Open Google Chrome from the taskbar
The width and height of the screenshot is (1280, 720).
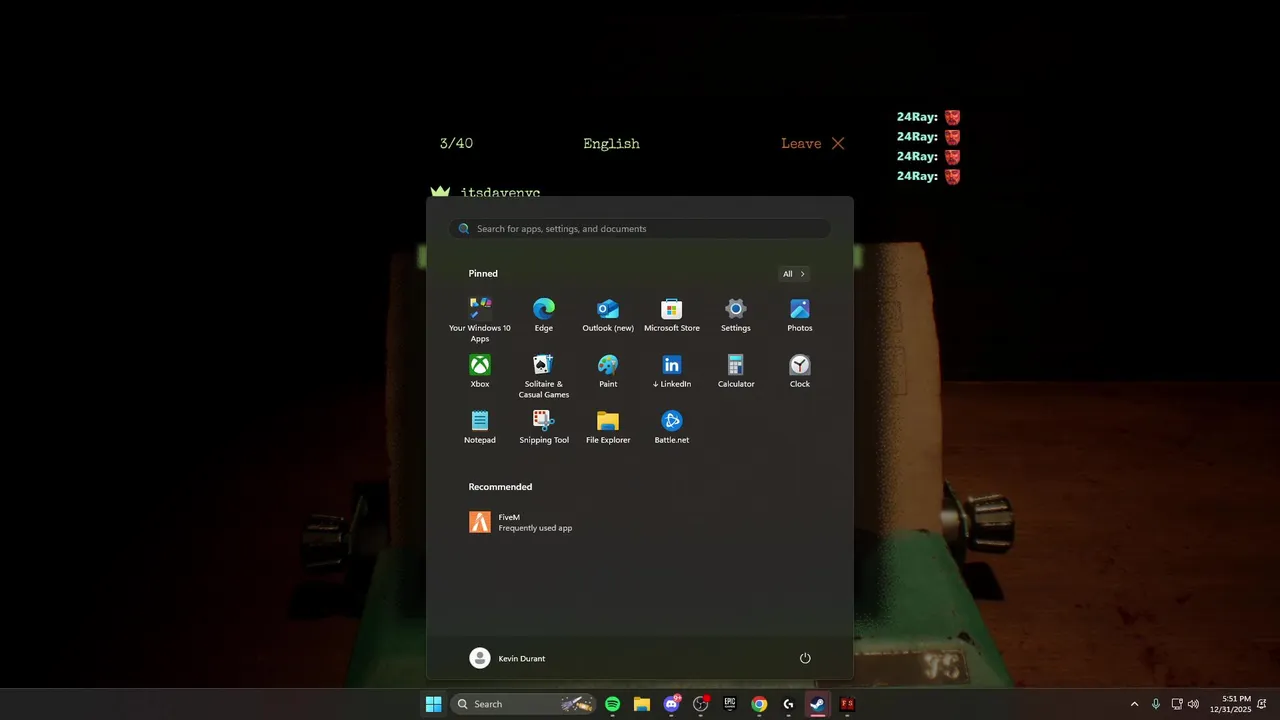(x=759, y=704)
